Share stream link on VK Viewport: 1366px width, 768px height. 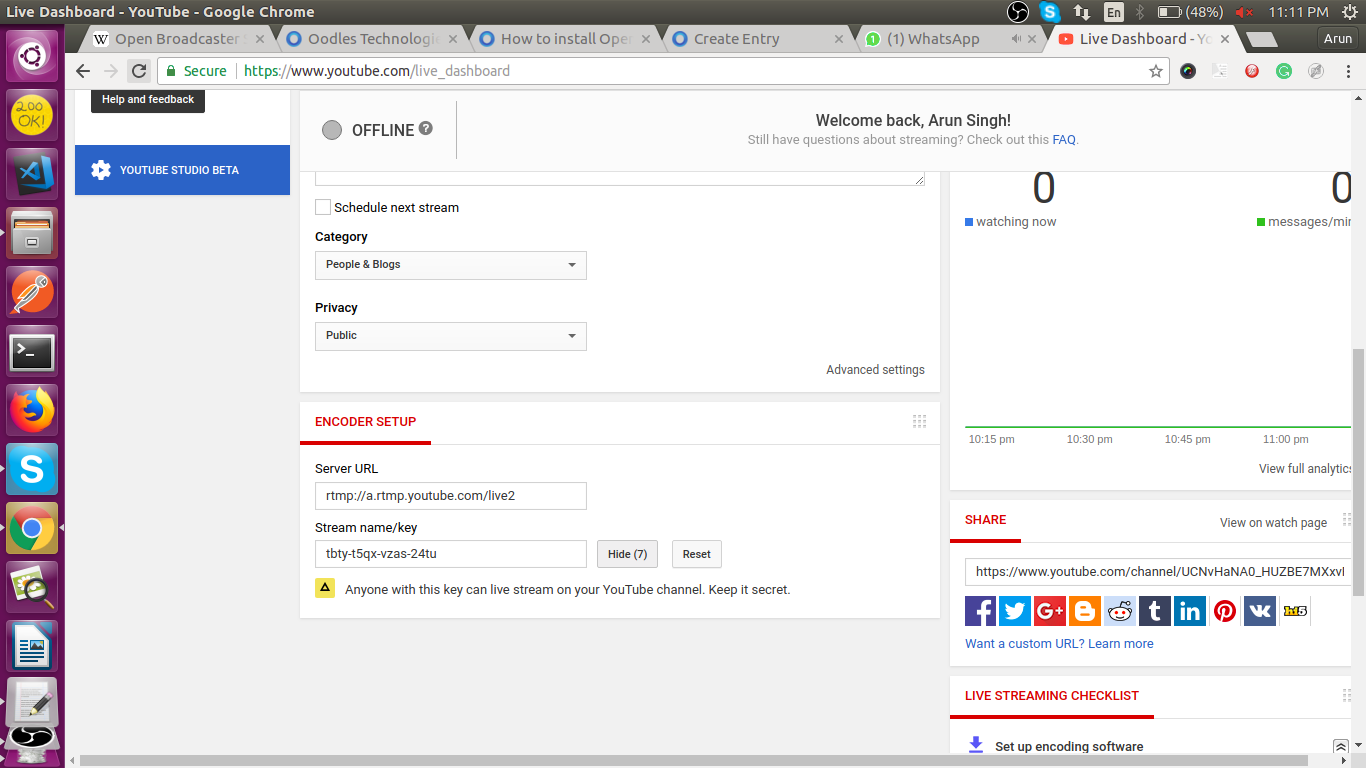pos(1260,611)
